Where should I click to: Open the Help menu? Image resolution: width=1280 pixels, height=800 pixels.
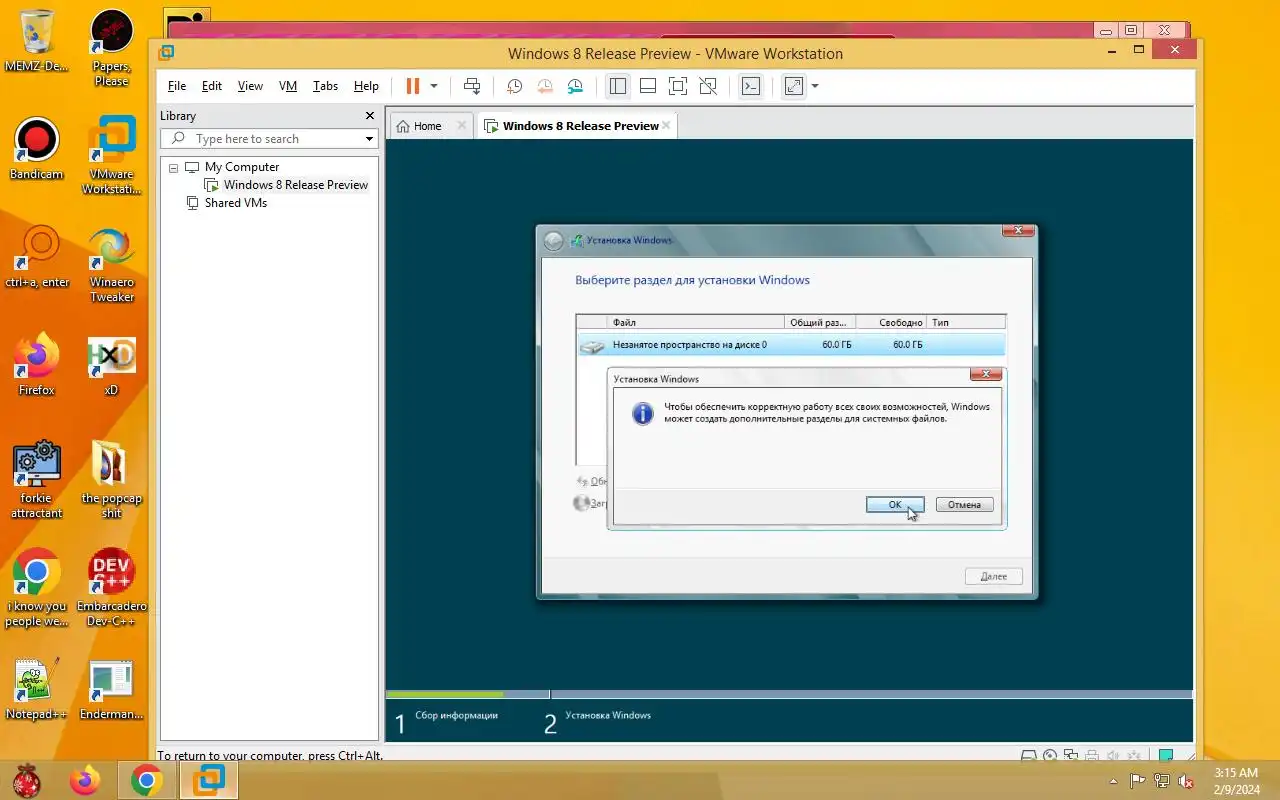pyautogui.click(x=366, y=86)
